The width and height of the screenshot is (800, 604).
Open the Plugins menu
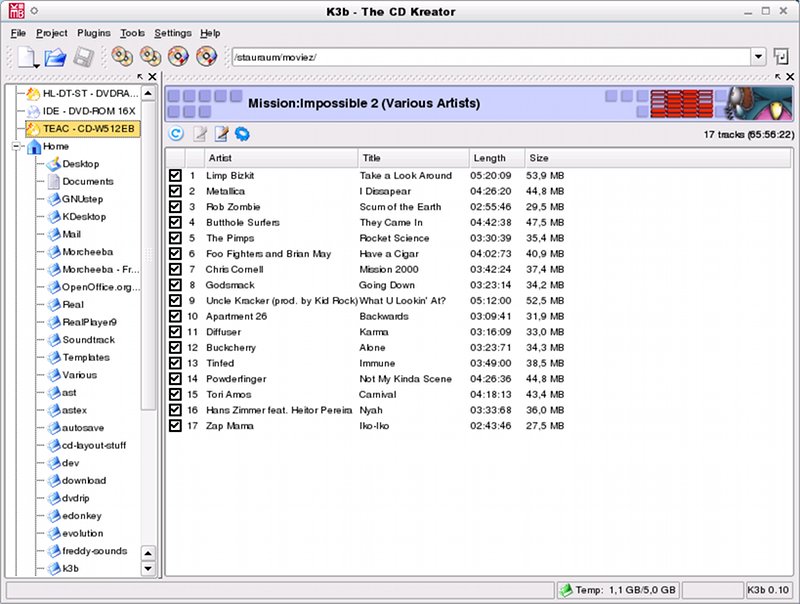pyautogui.click(x=94, y=33)
